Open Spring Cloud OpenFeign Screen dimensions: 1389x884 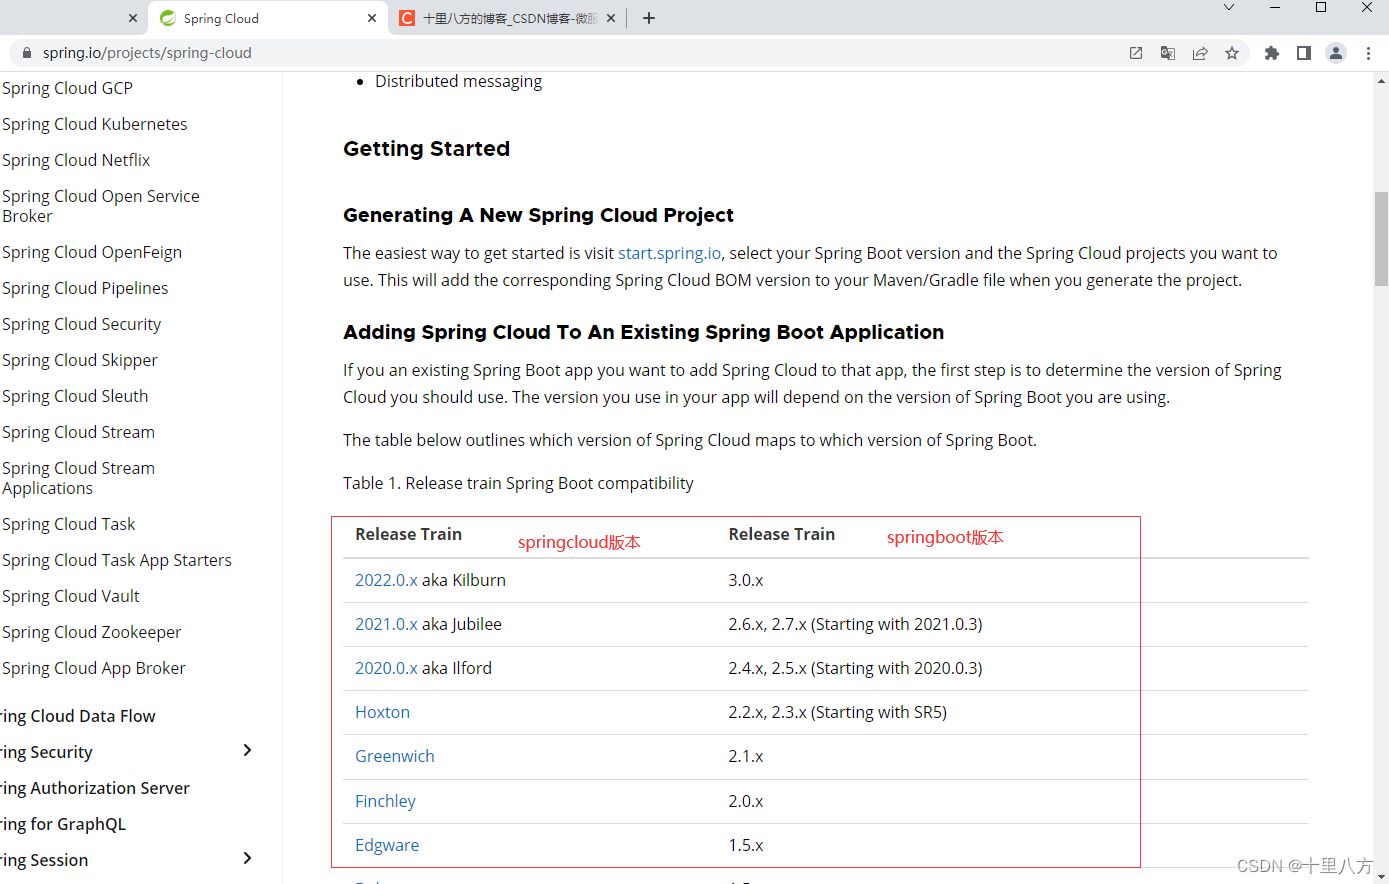[x=92, y=252]
